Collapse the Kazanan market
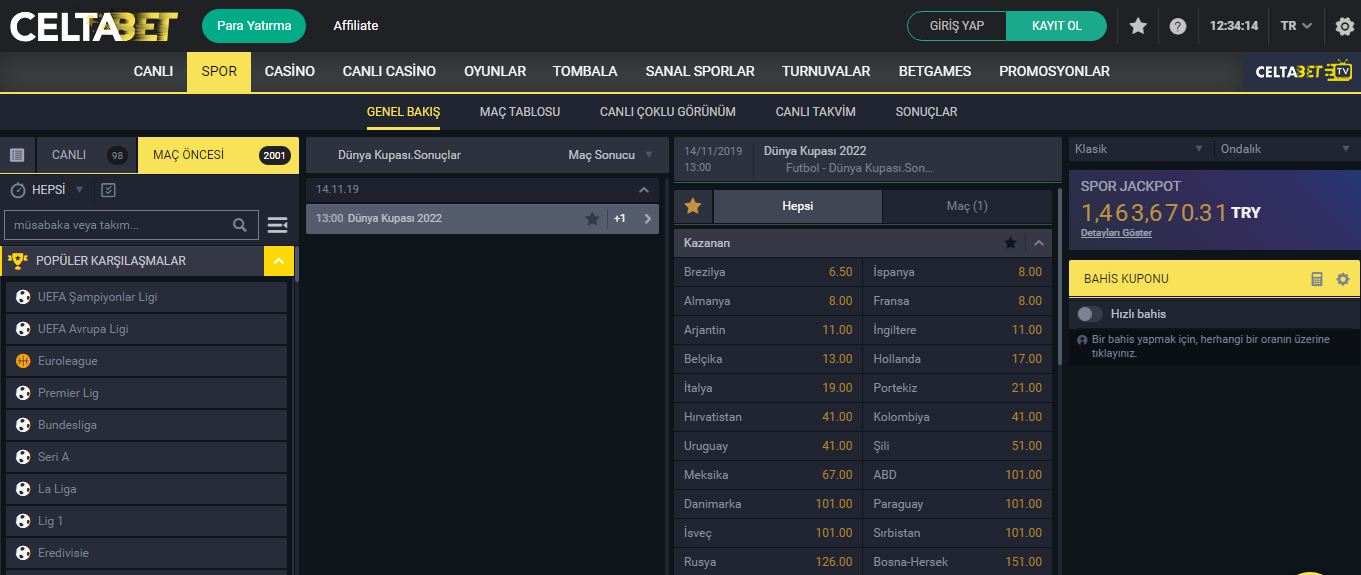This screenshot has width=1361, height=575. coord(1038,243)
